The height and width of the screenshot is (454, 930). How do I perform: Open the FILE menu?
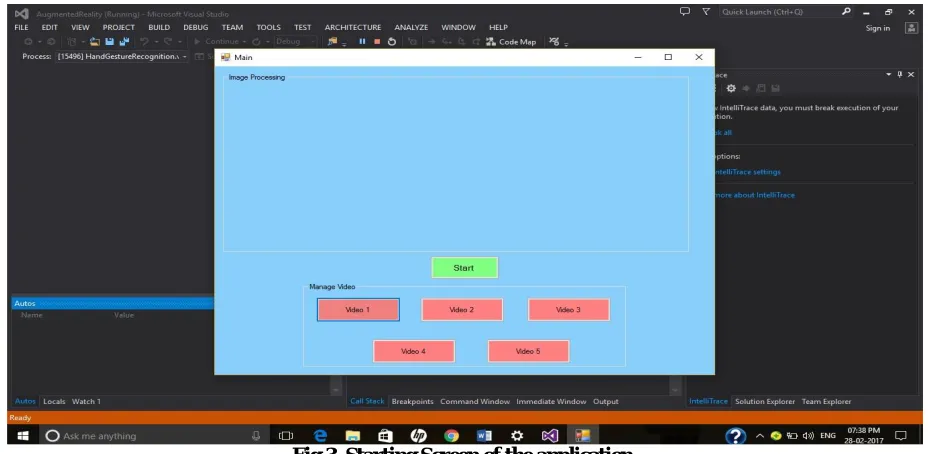coord(21,27)
